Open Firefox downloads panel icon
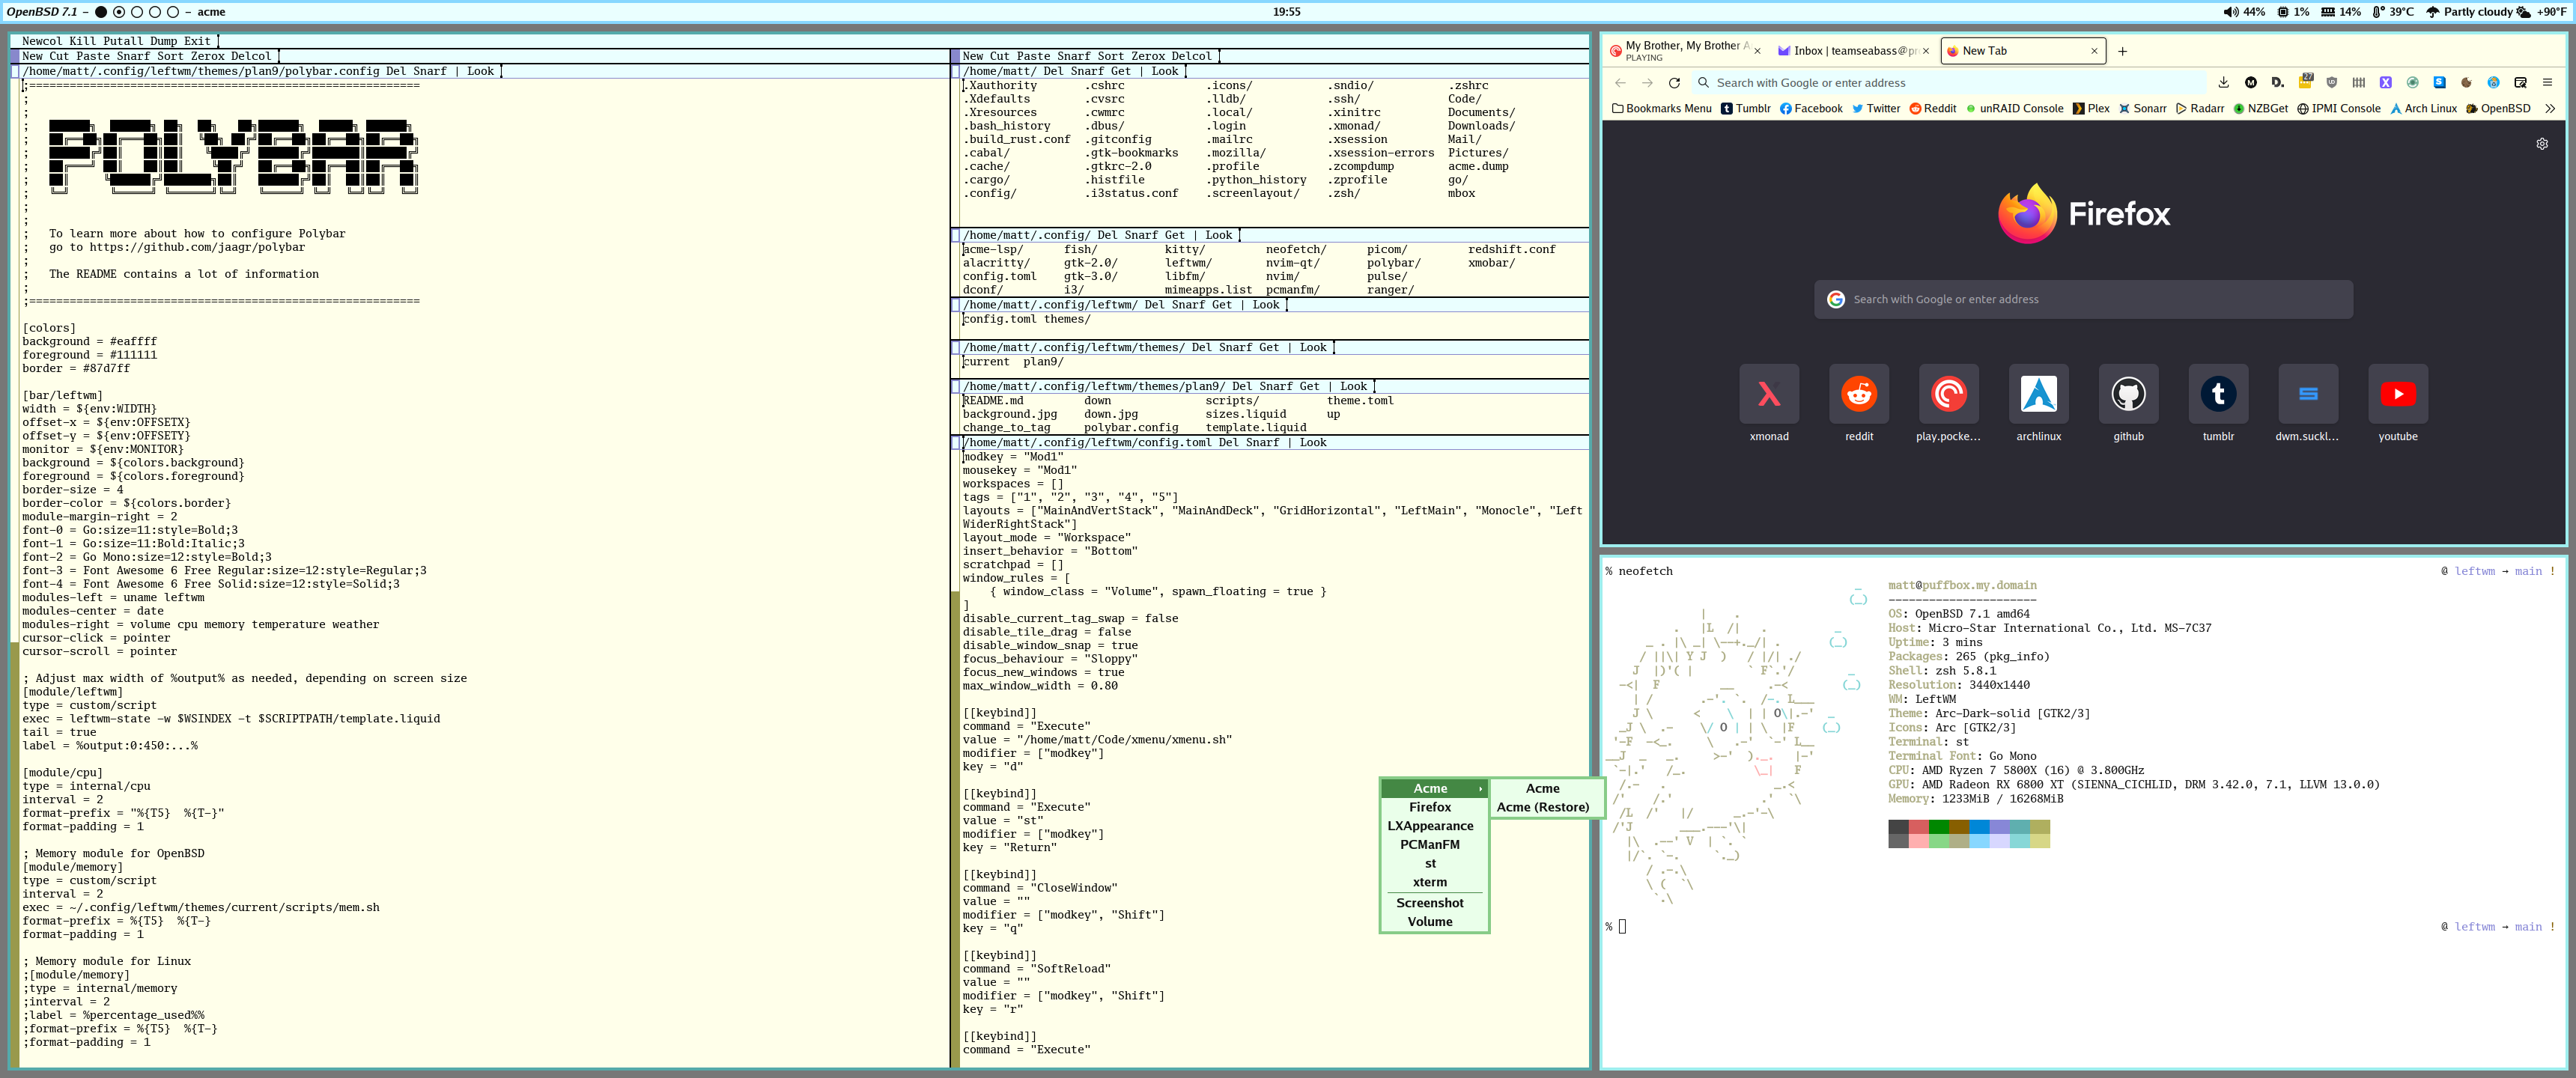 pyautogui.click(x=2223, y=83)
